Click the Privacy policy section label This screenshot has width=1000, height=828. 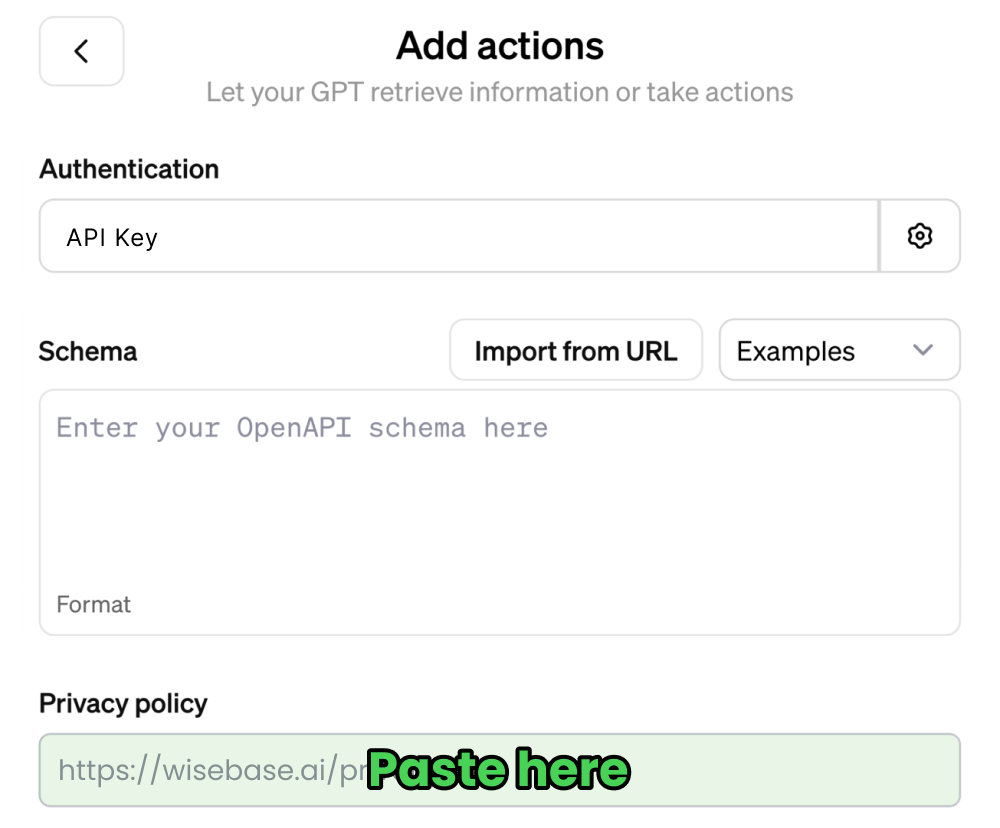click(123, 704)
